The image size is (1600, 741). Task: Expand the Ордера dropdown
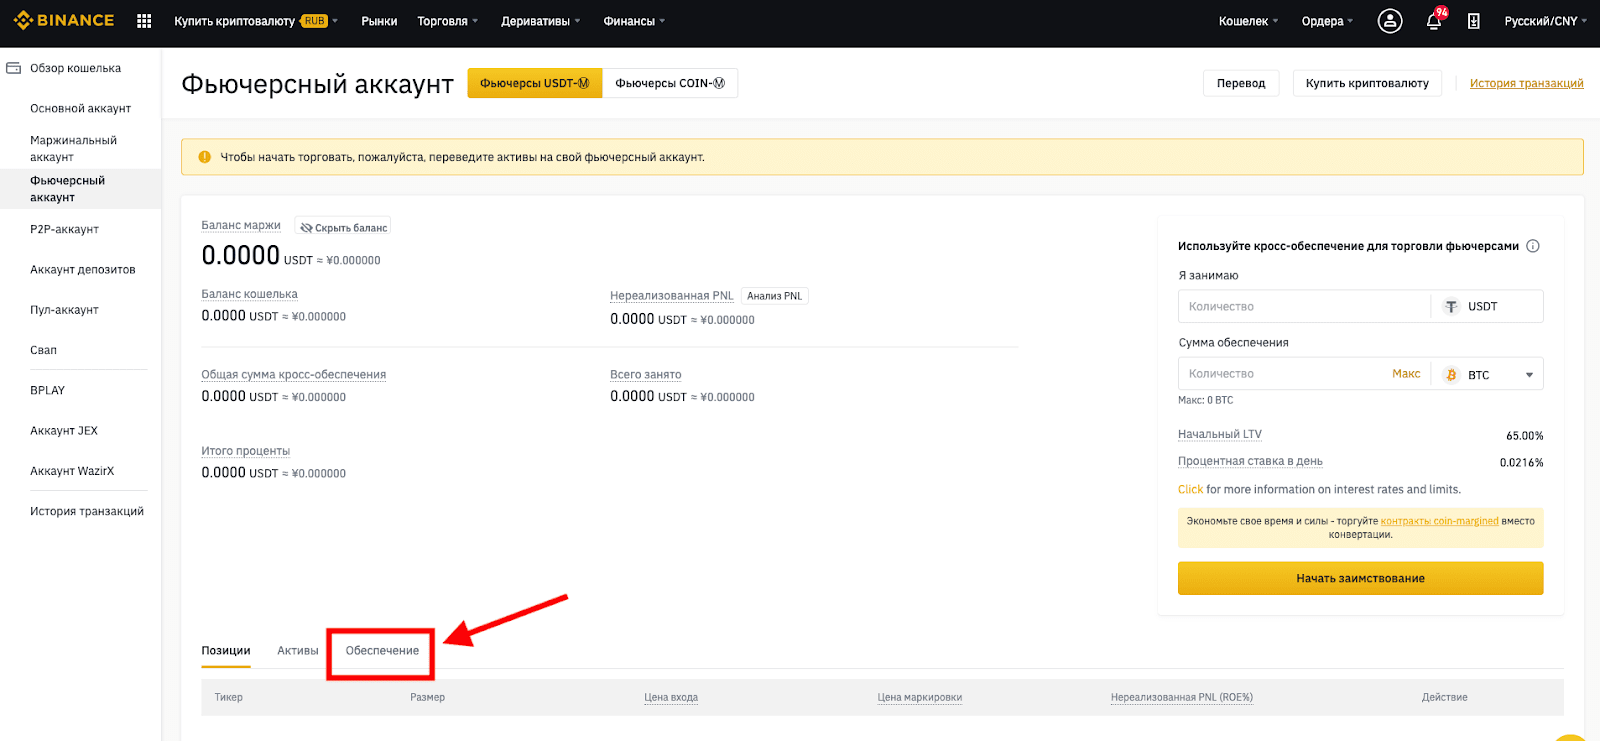[x=1327, y=21]
